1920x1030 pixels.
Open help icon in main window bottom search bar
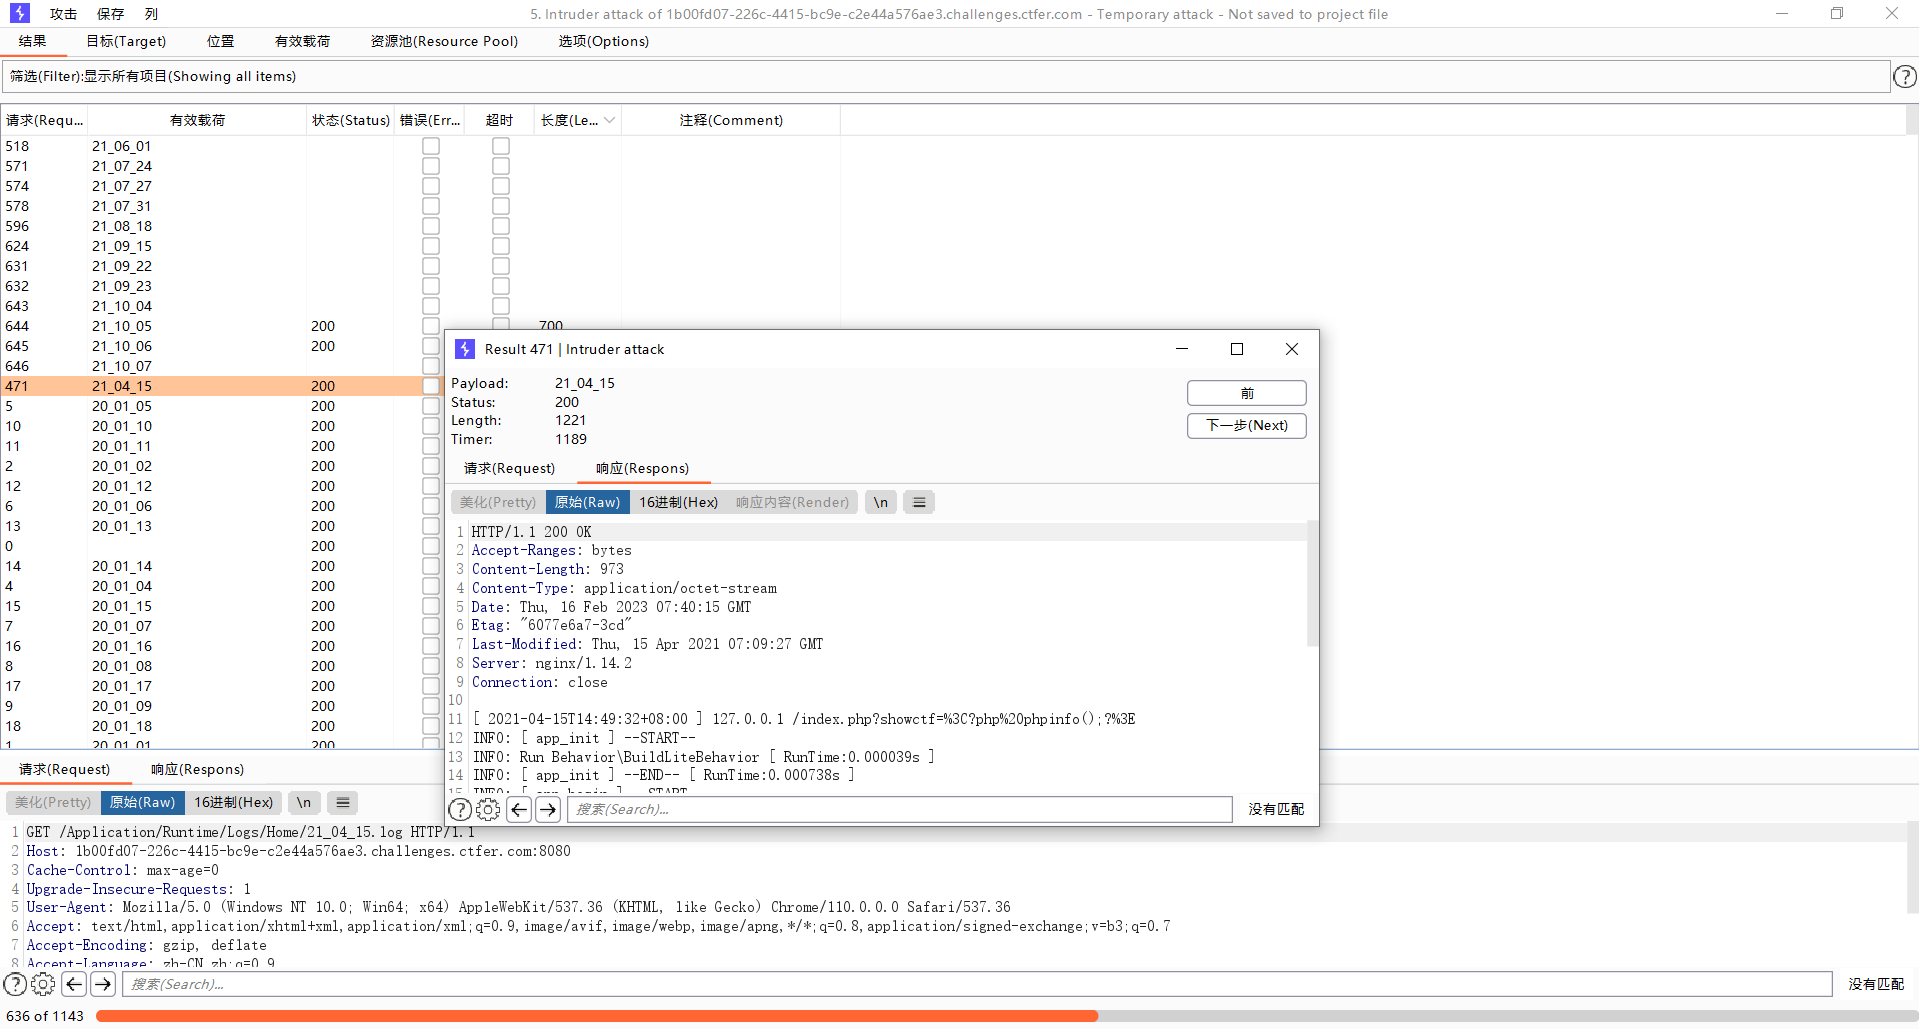[15, 984]
